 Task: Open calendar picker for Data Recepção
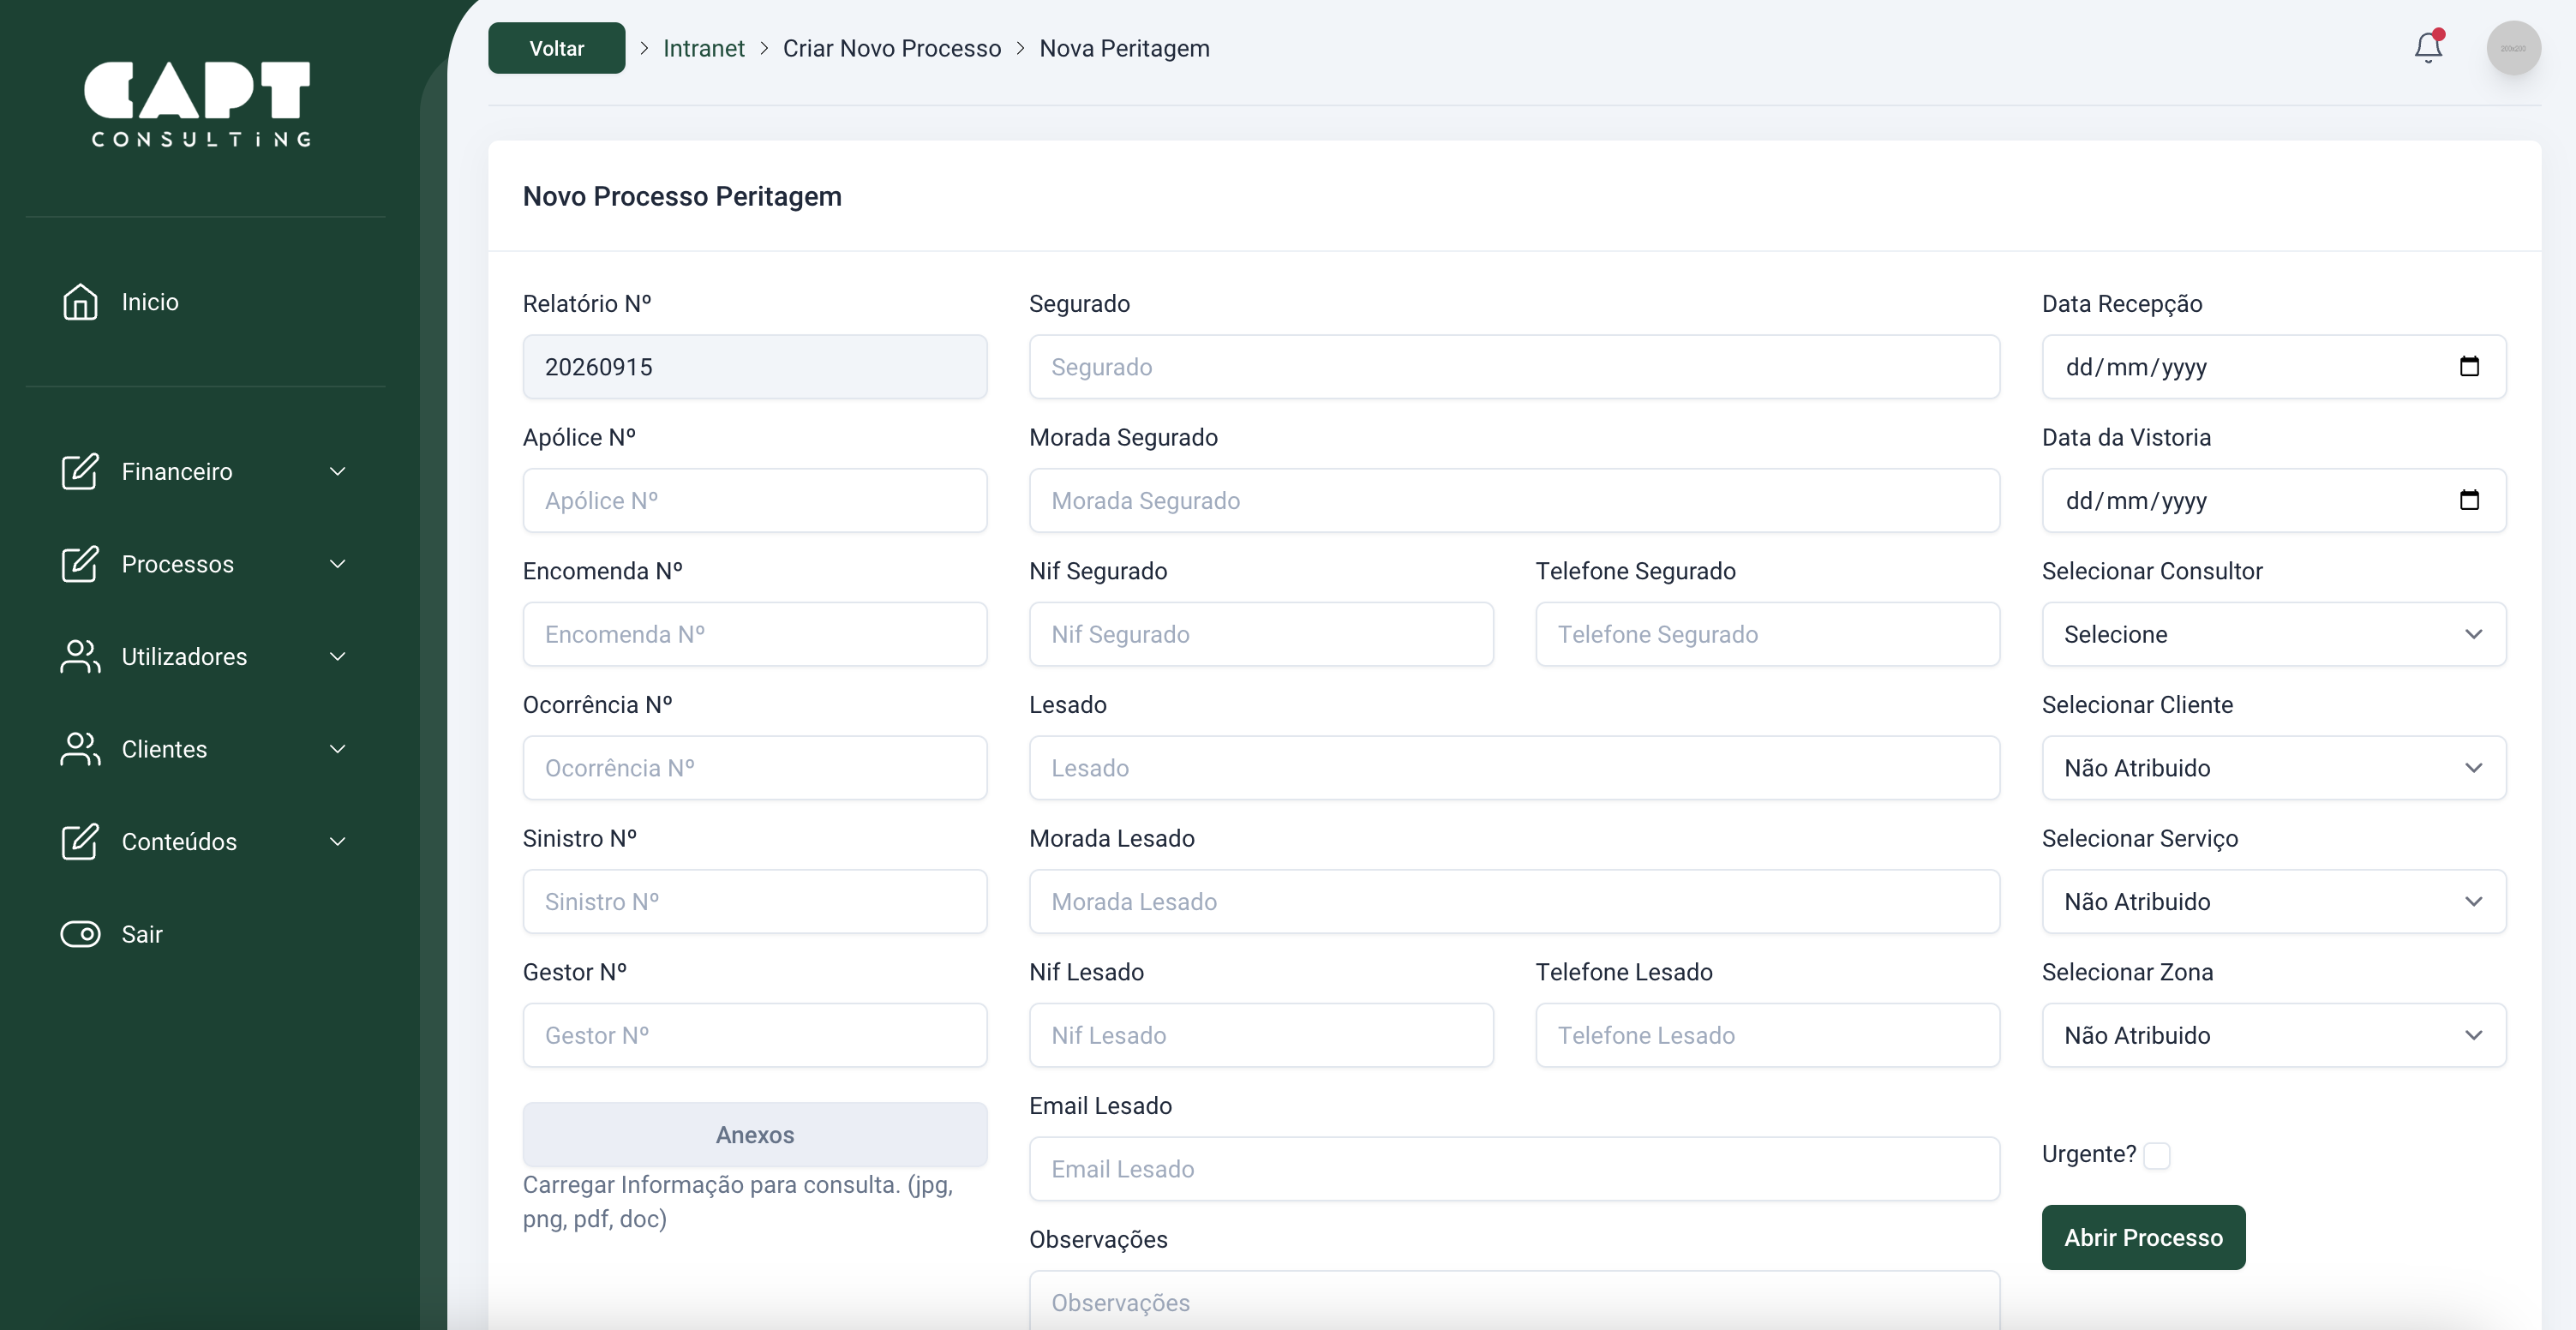point(2469,366)
